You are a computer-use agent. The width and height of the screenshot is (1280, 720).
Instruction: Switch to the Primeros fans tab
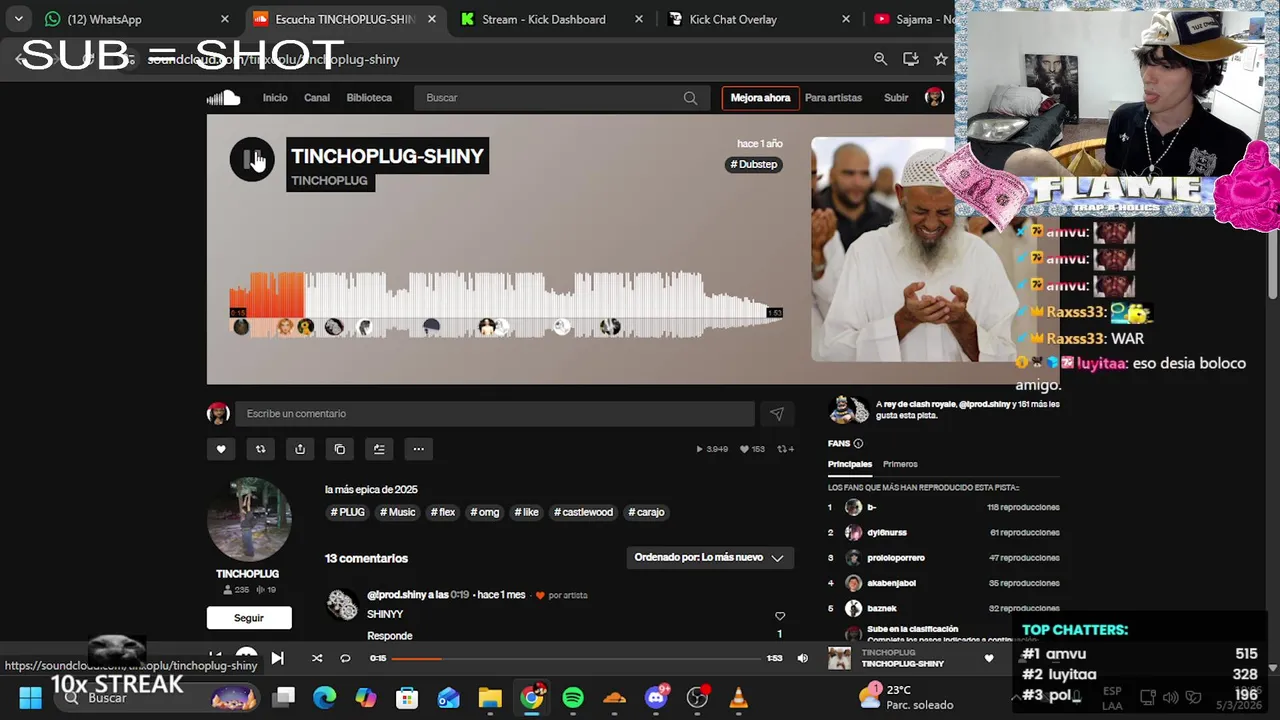[900, 464]
